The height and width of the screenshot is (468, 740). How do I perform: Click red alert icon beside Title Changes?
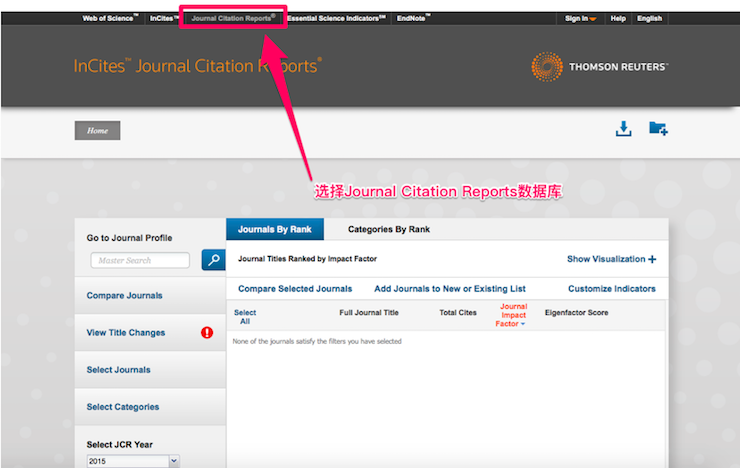click(207, 333)
